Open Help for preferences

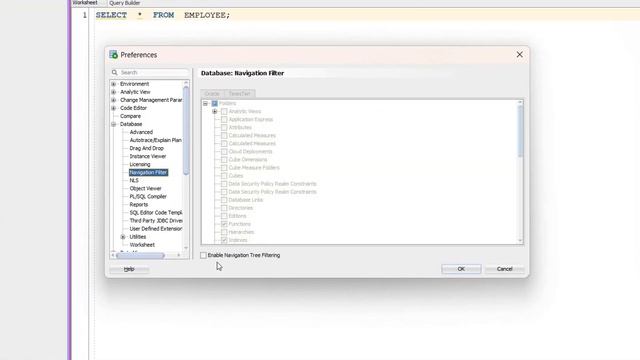[129, 269]
